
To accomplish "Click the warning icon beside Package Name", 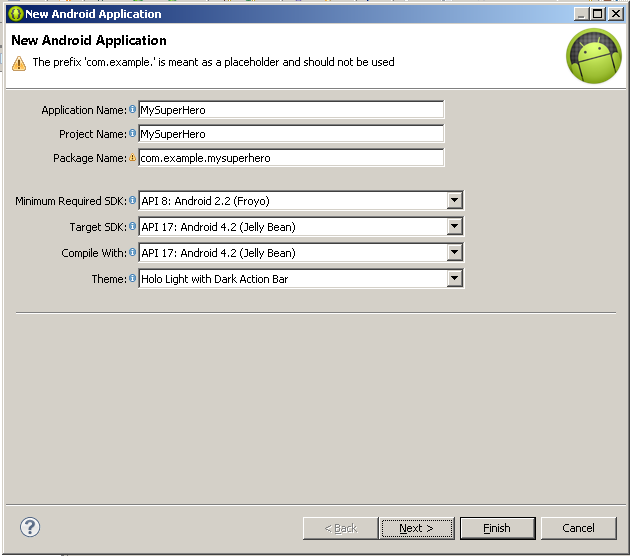I will coord(132,157).
